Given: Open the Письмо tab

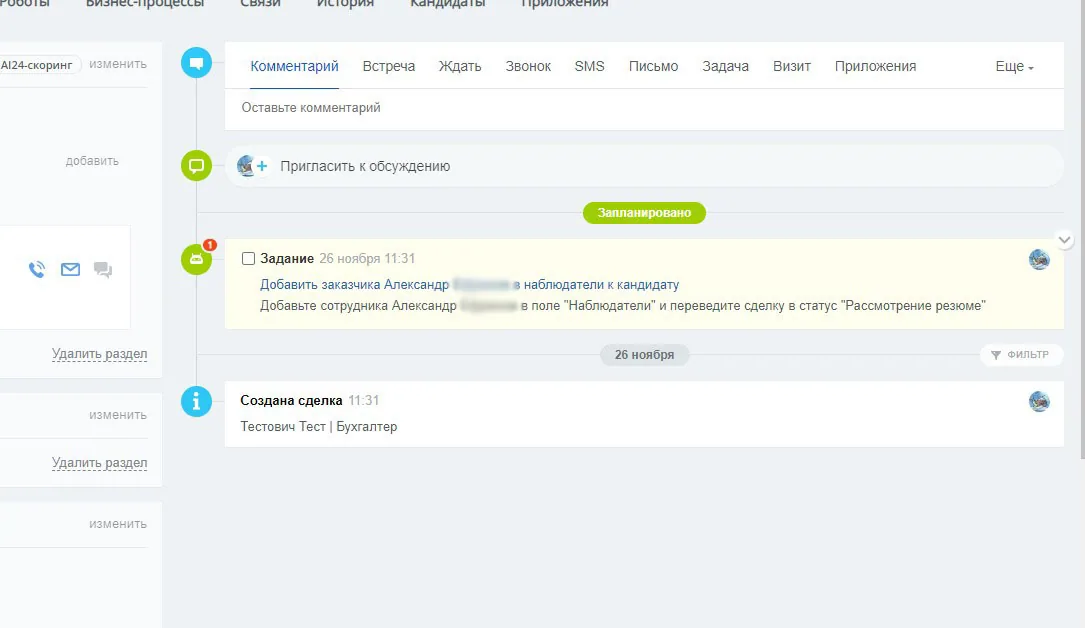Looking at the screenshot, I should tap(653, 66).
